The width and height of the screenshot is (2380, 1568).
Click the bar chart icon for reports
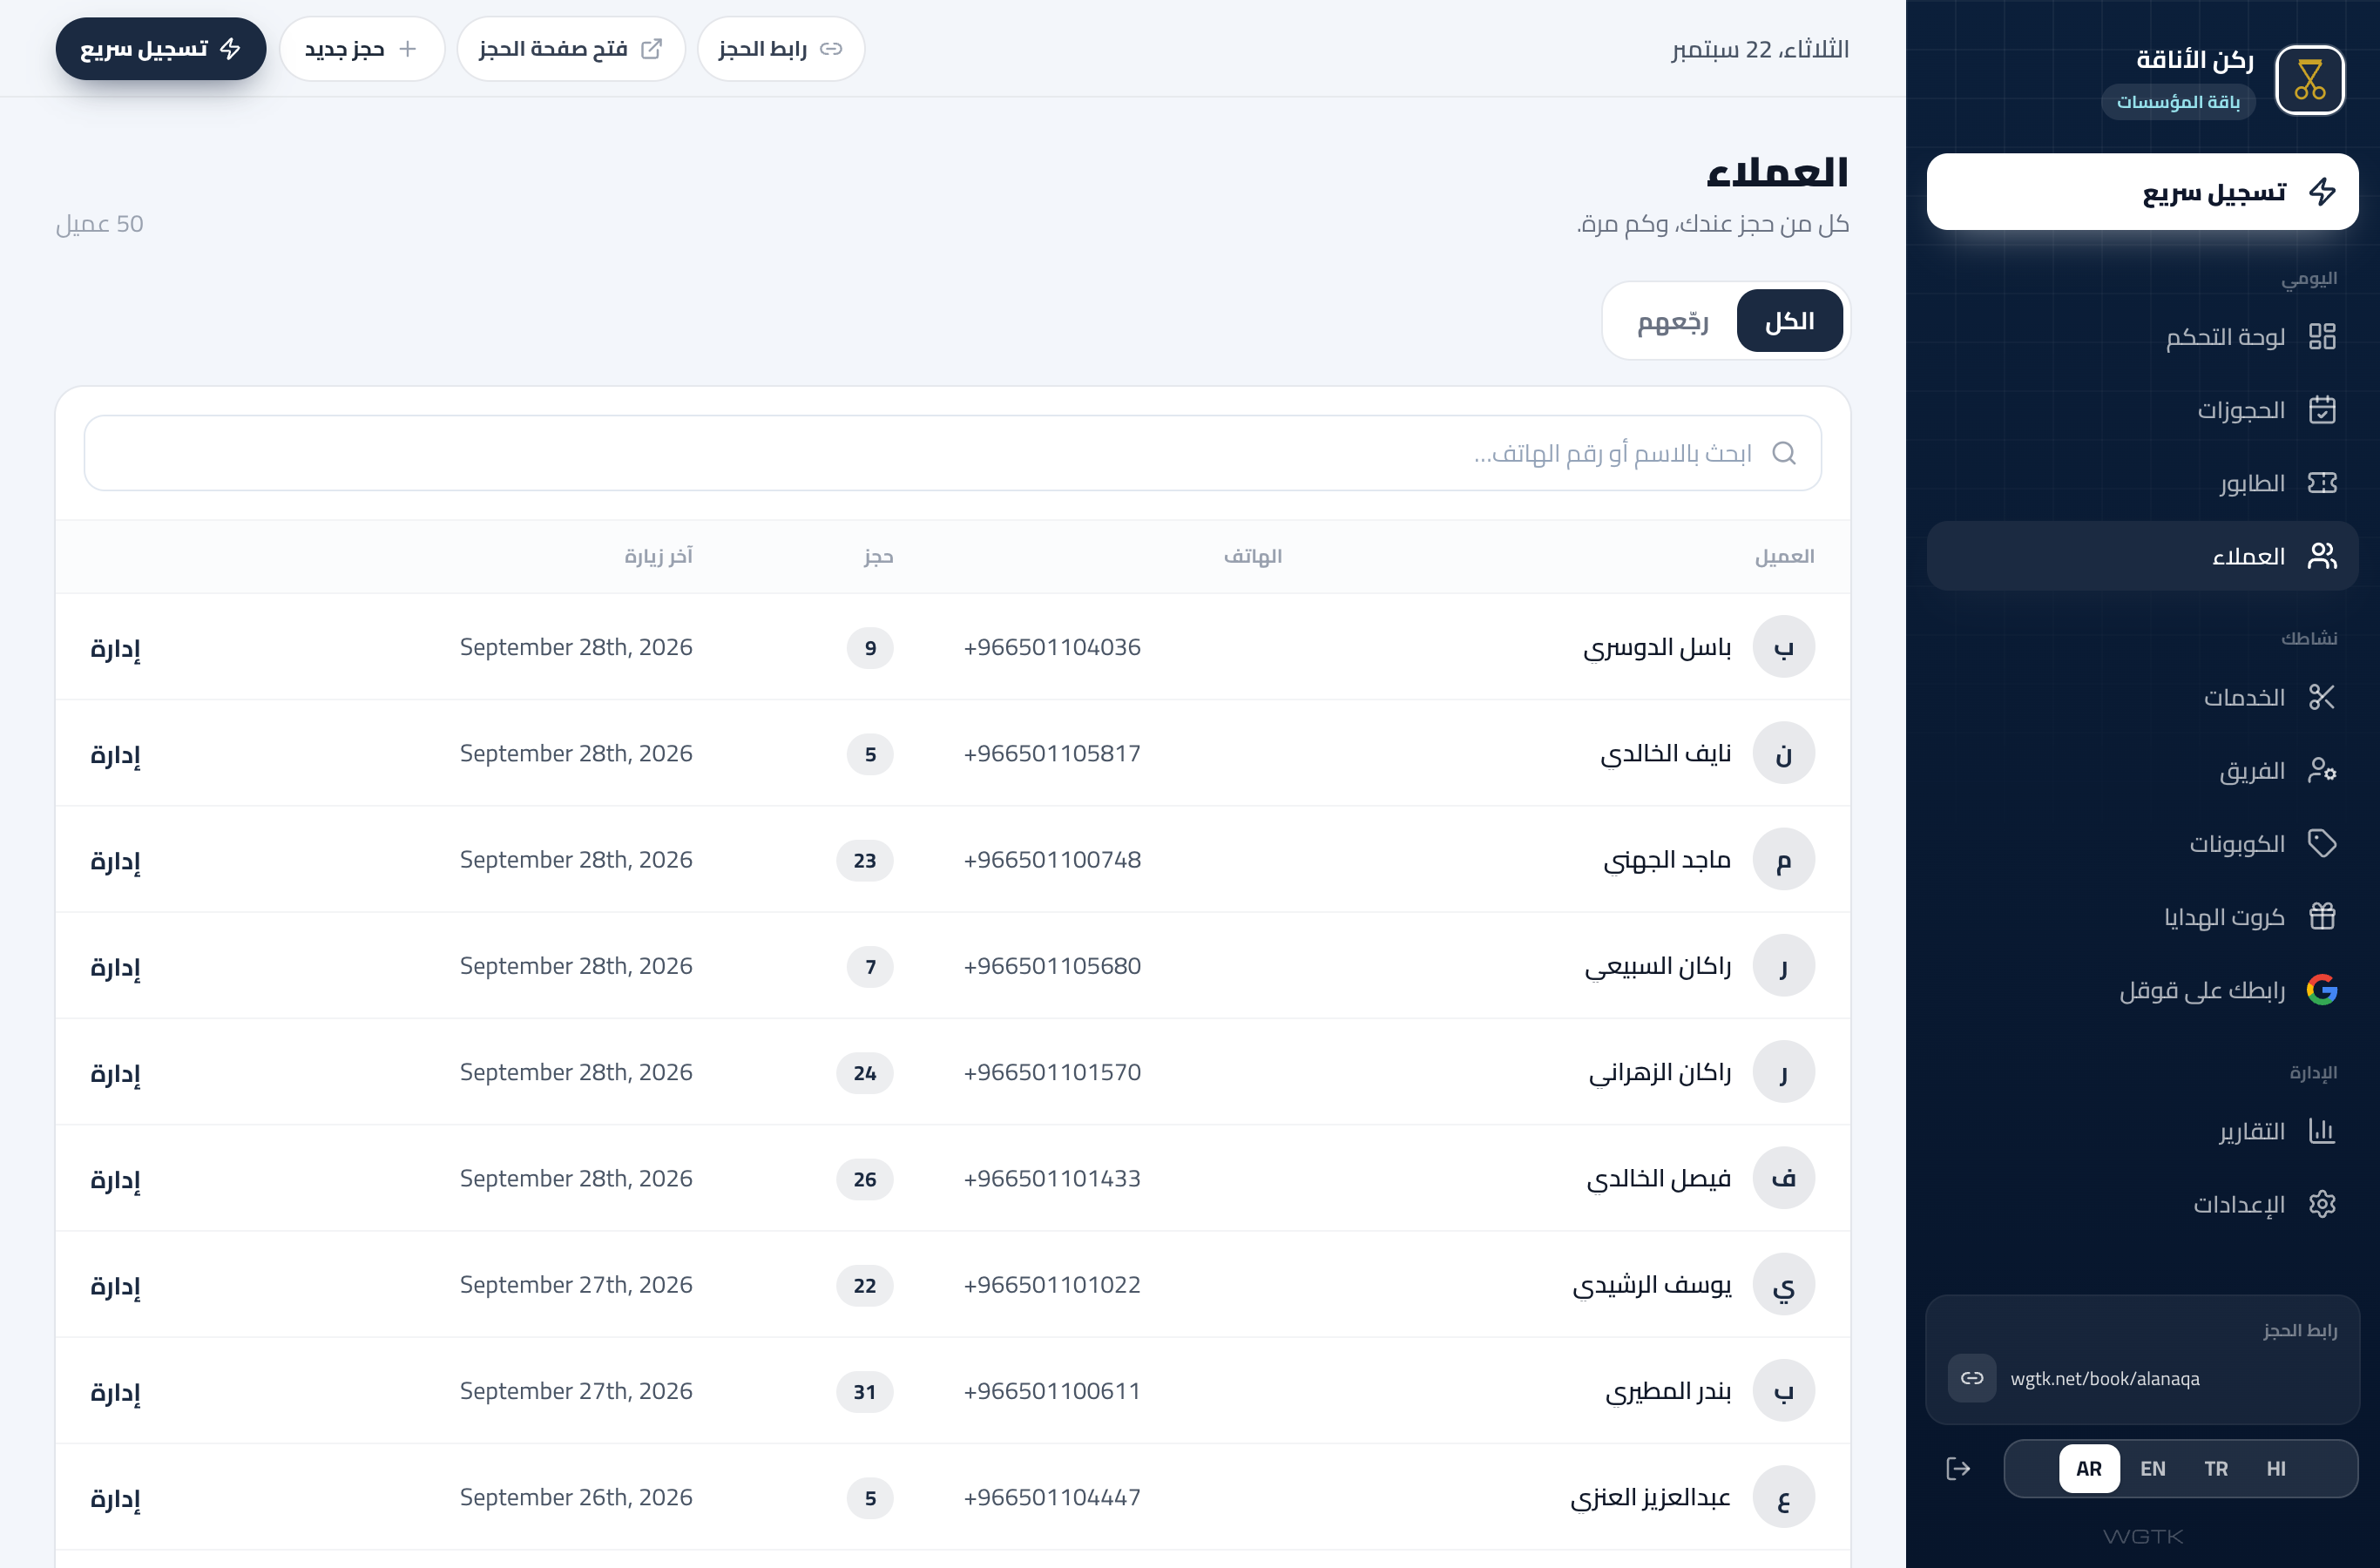[2322, 1131]
